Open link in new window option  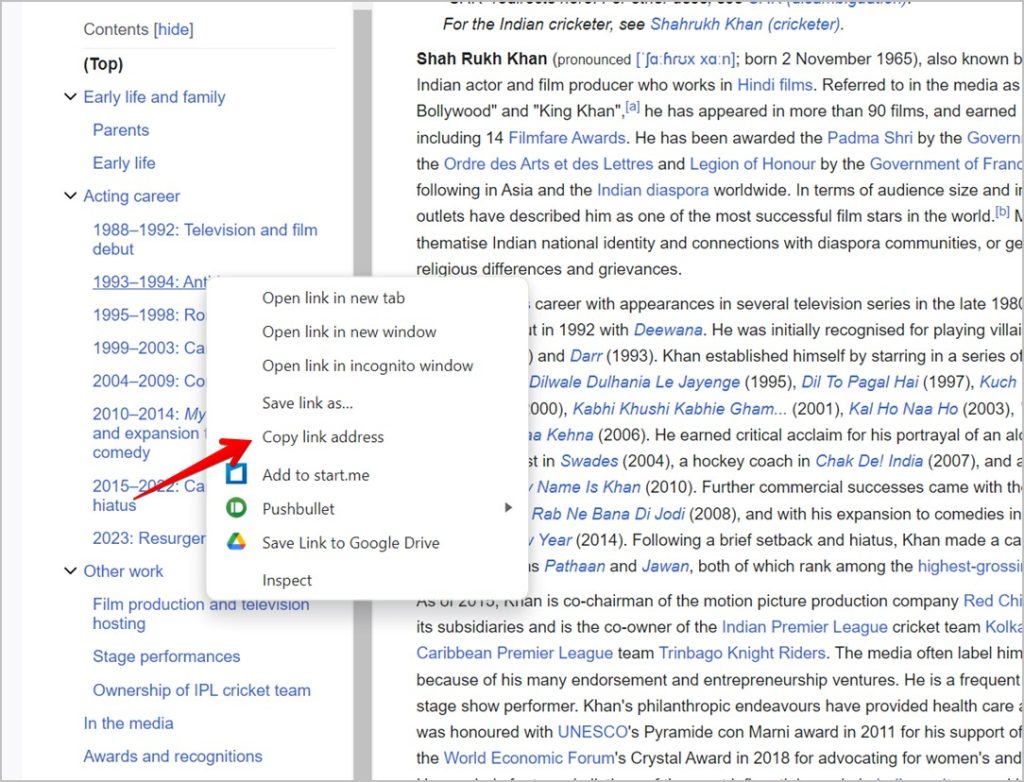pos(349,332)
